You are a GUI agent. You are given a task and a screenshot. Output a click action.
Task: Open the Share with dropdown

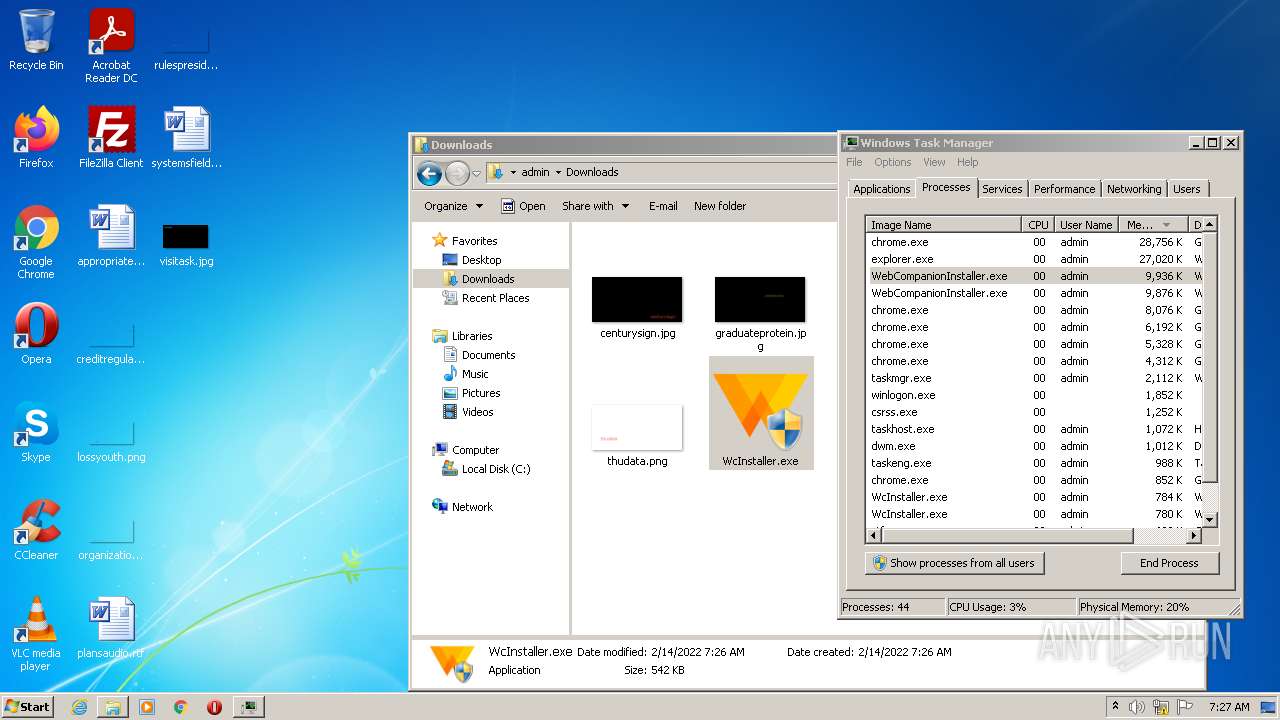[596, 206]
